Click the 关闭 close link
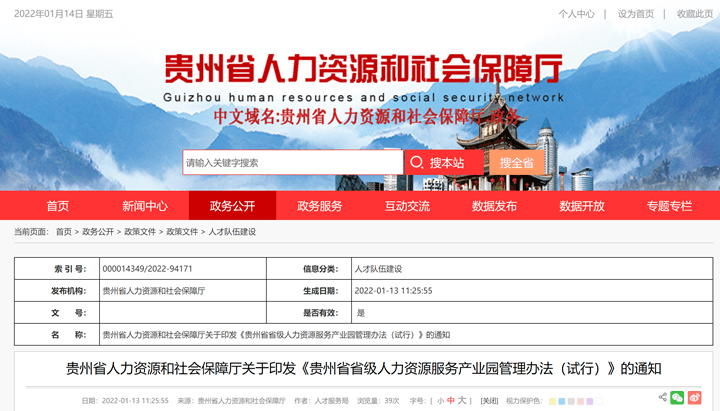This screenshot has height=411, width=720. [x=489, y=401]
